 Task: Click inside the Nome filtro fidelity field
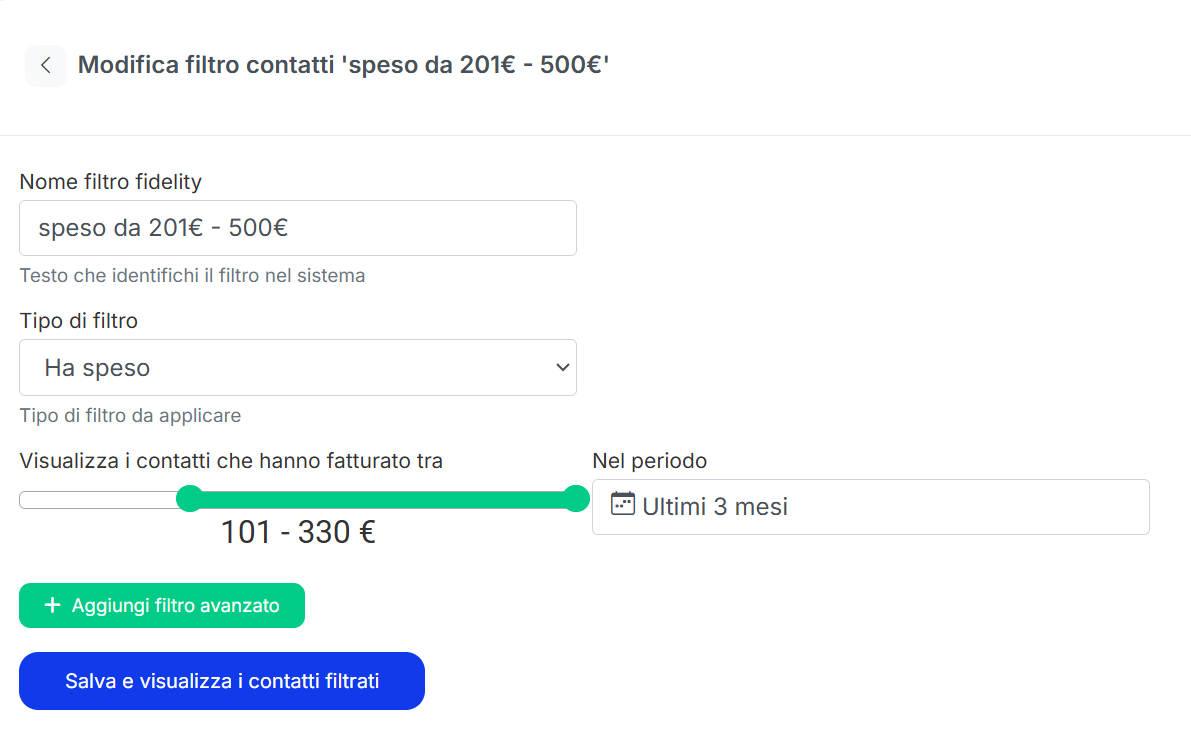pos(298,228)
